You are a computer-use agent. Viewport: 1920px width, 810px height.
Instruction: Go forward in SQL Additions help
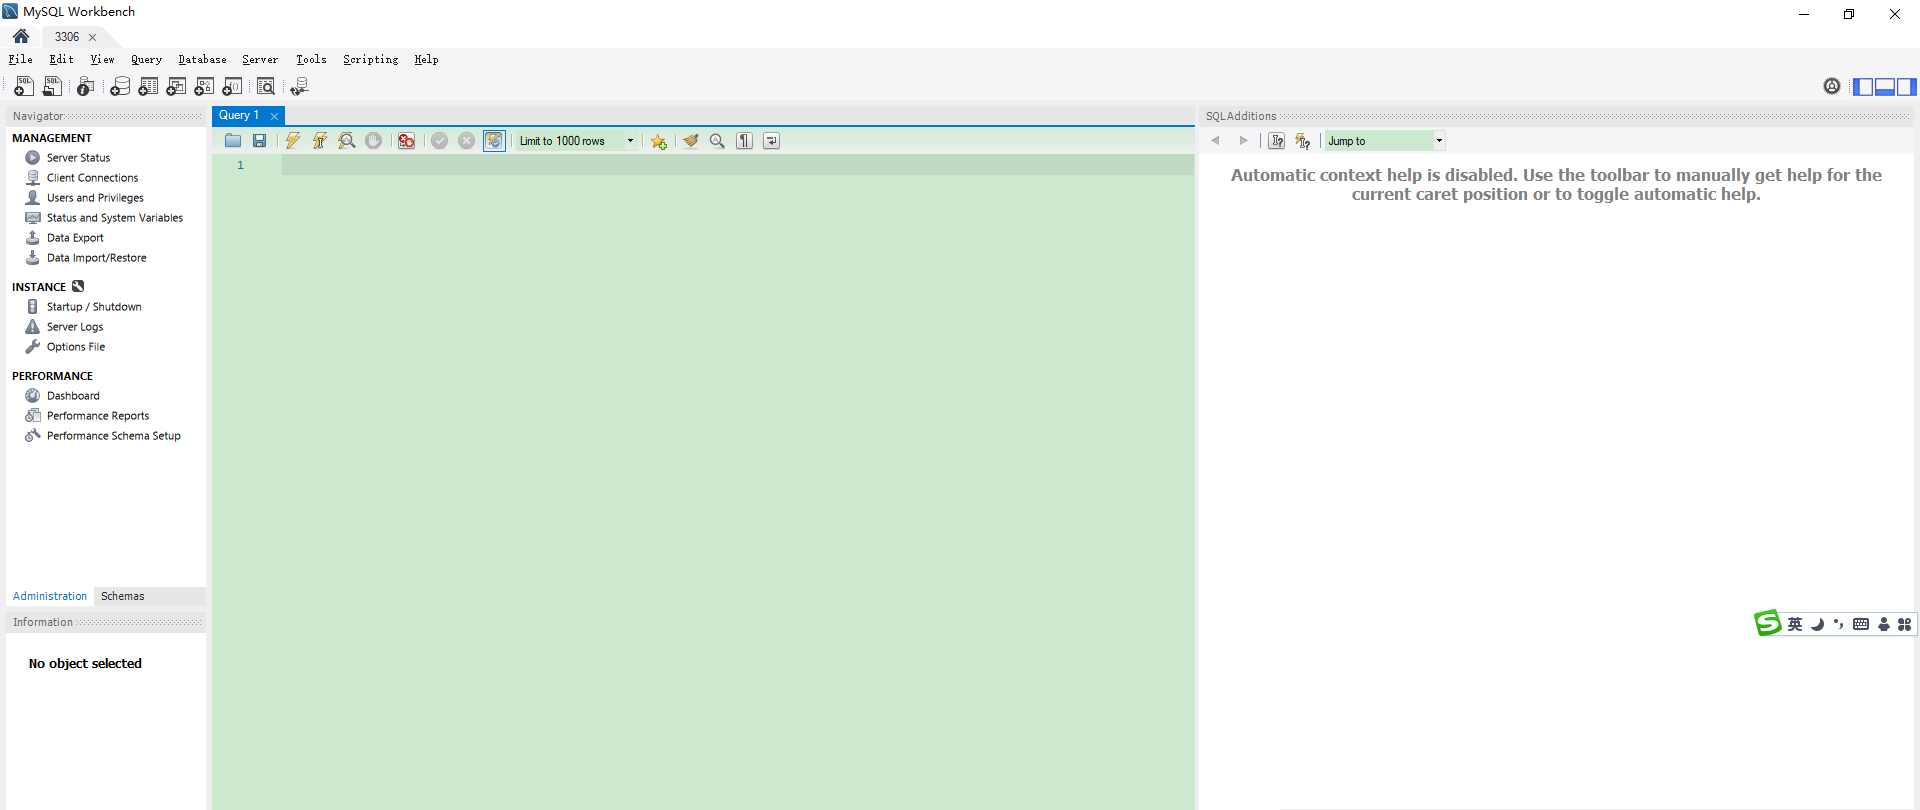click(x=1243, y=141)
